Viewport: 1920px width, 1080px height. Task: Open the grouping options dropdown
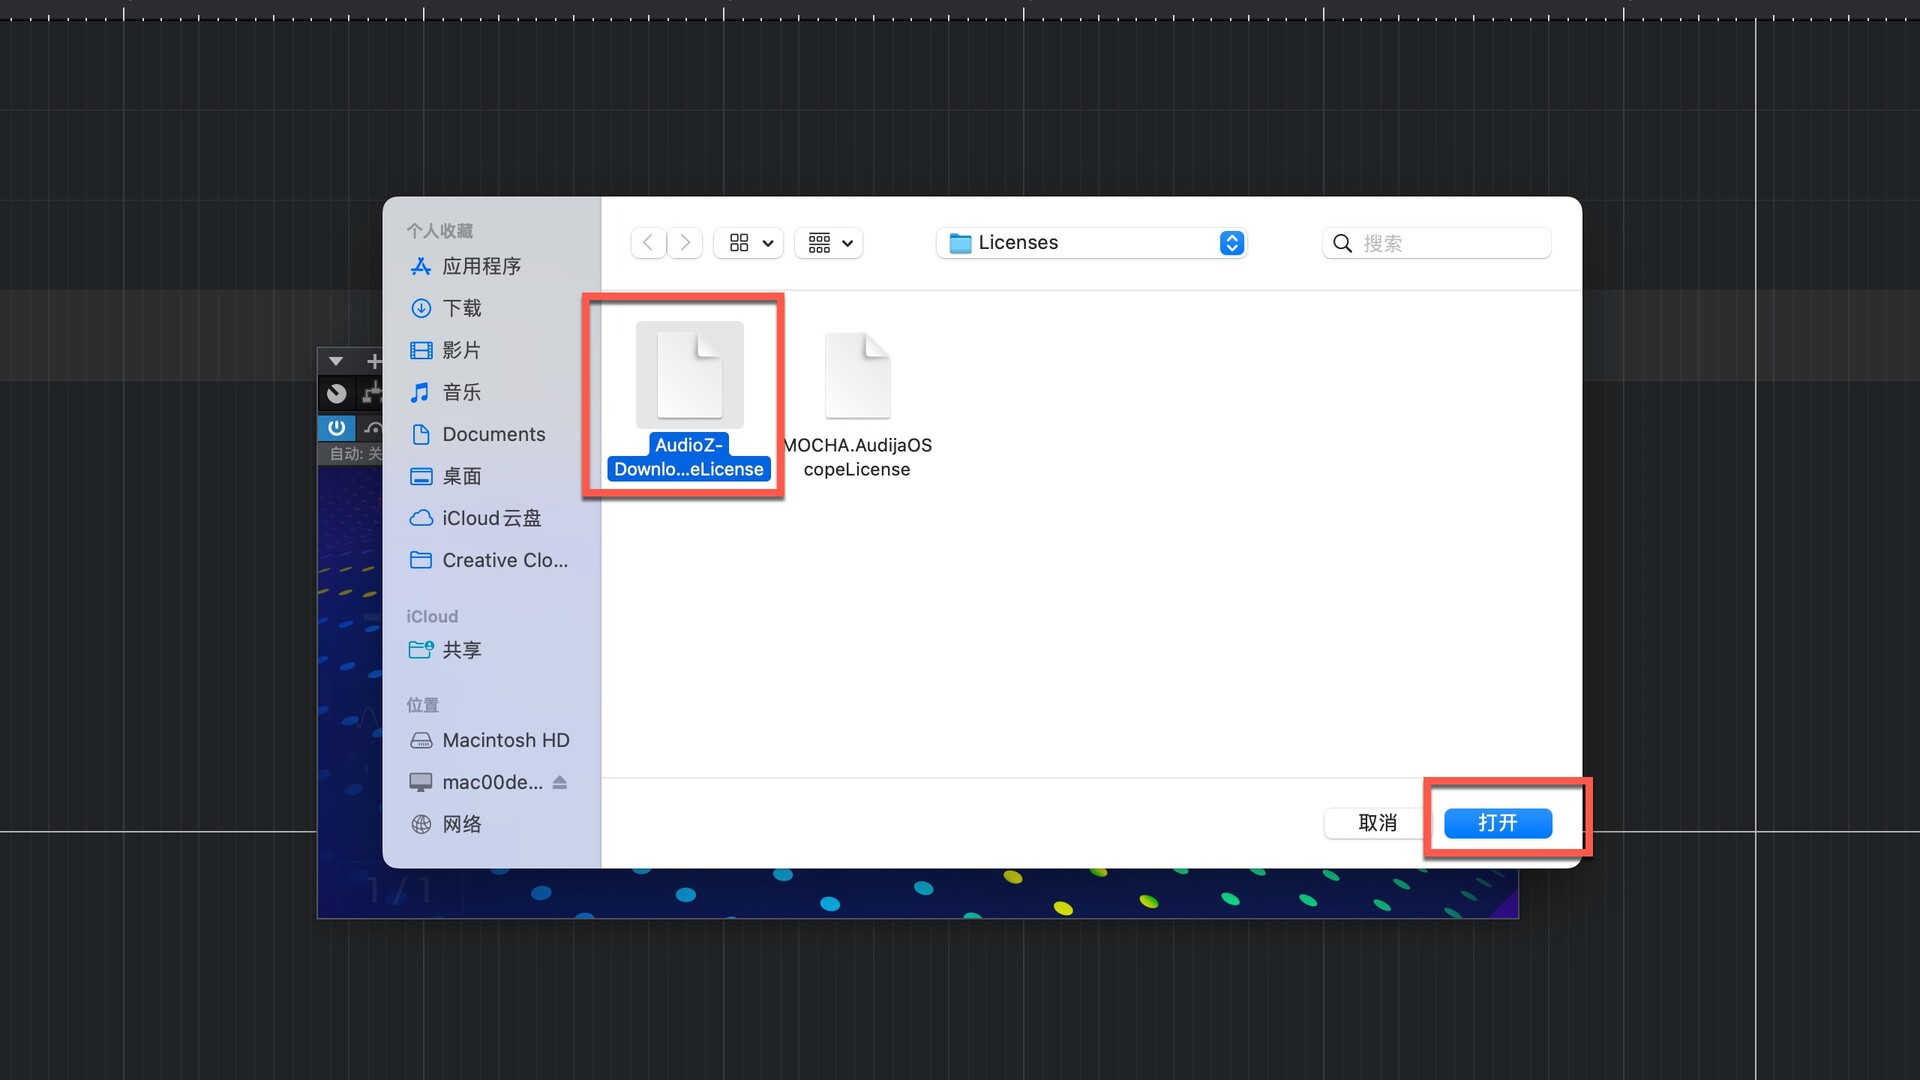pos(829,243)
